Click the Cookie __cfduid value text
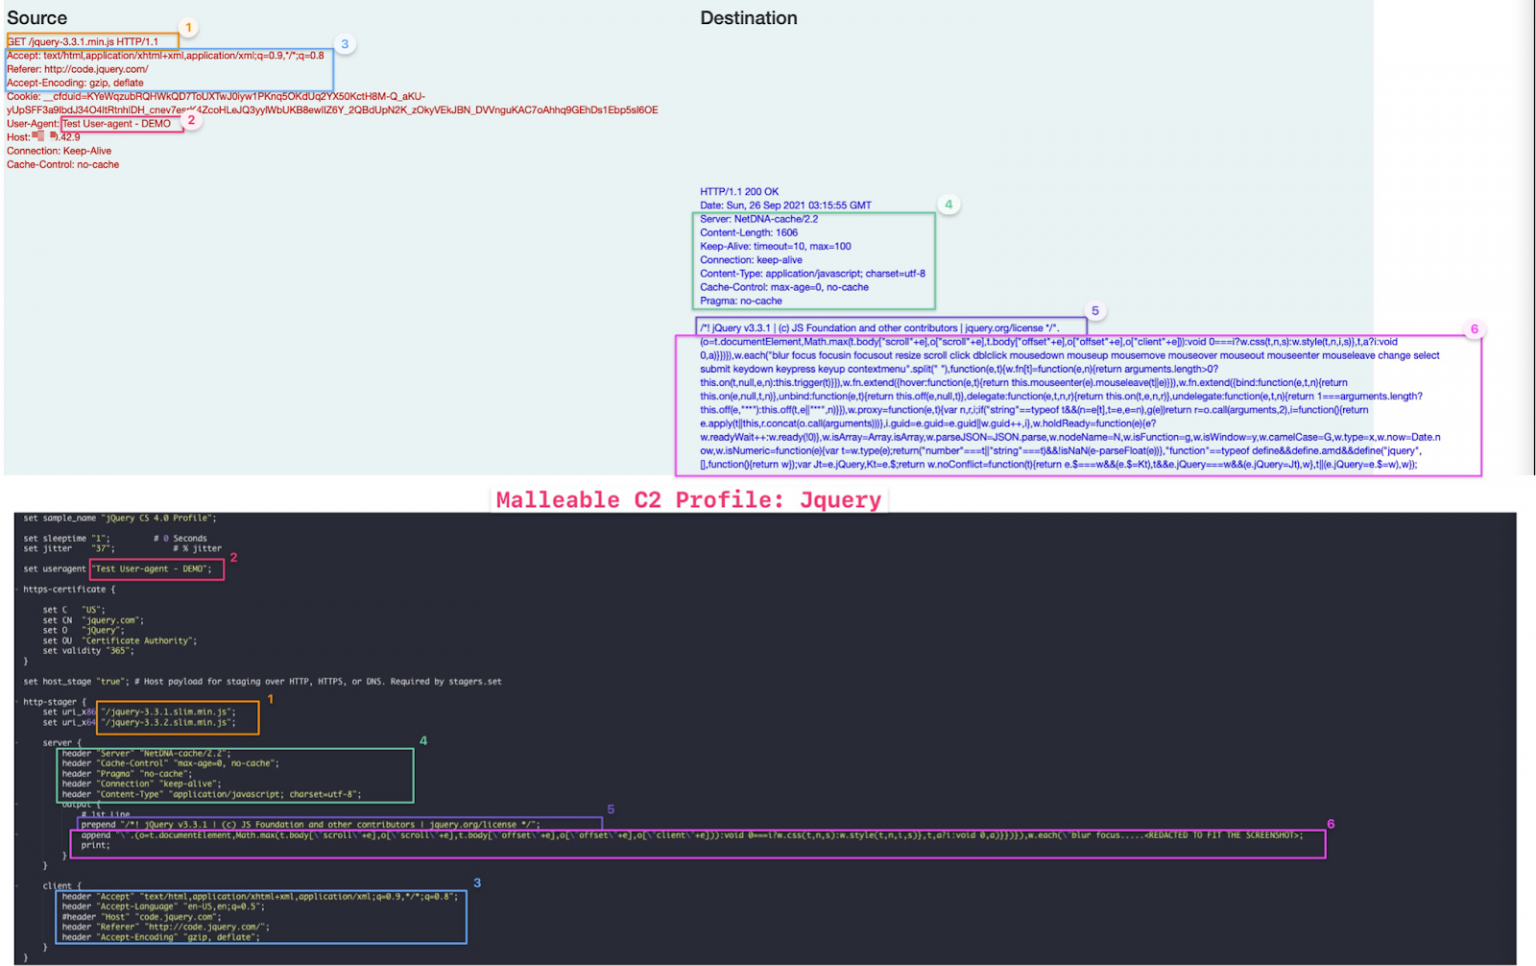Viewport: 1536px width, 966px height. 250,96
